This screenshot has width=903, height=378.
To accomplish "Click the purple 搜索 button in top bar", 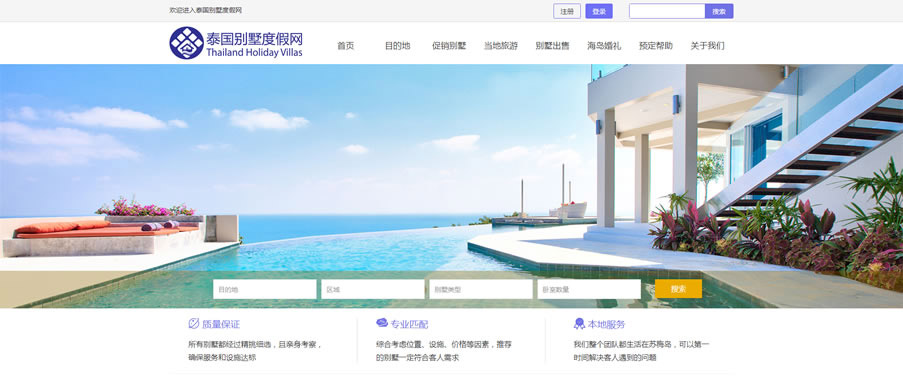I will pos(719,11).
